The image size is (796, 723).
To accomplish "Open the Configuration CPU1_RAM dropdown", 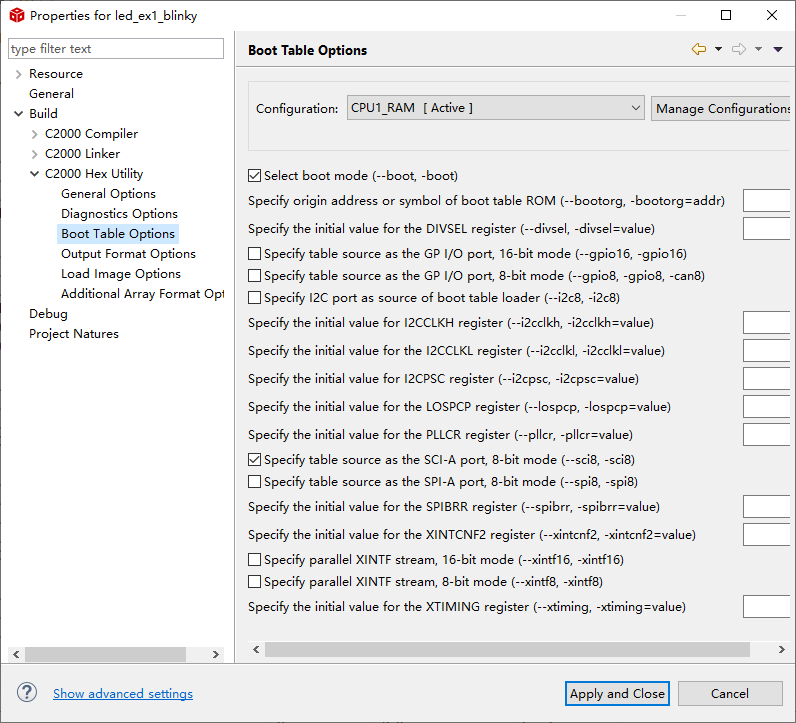I will point(495,108).
